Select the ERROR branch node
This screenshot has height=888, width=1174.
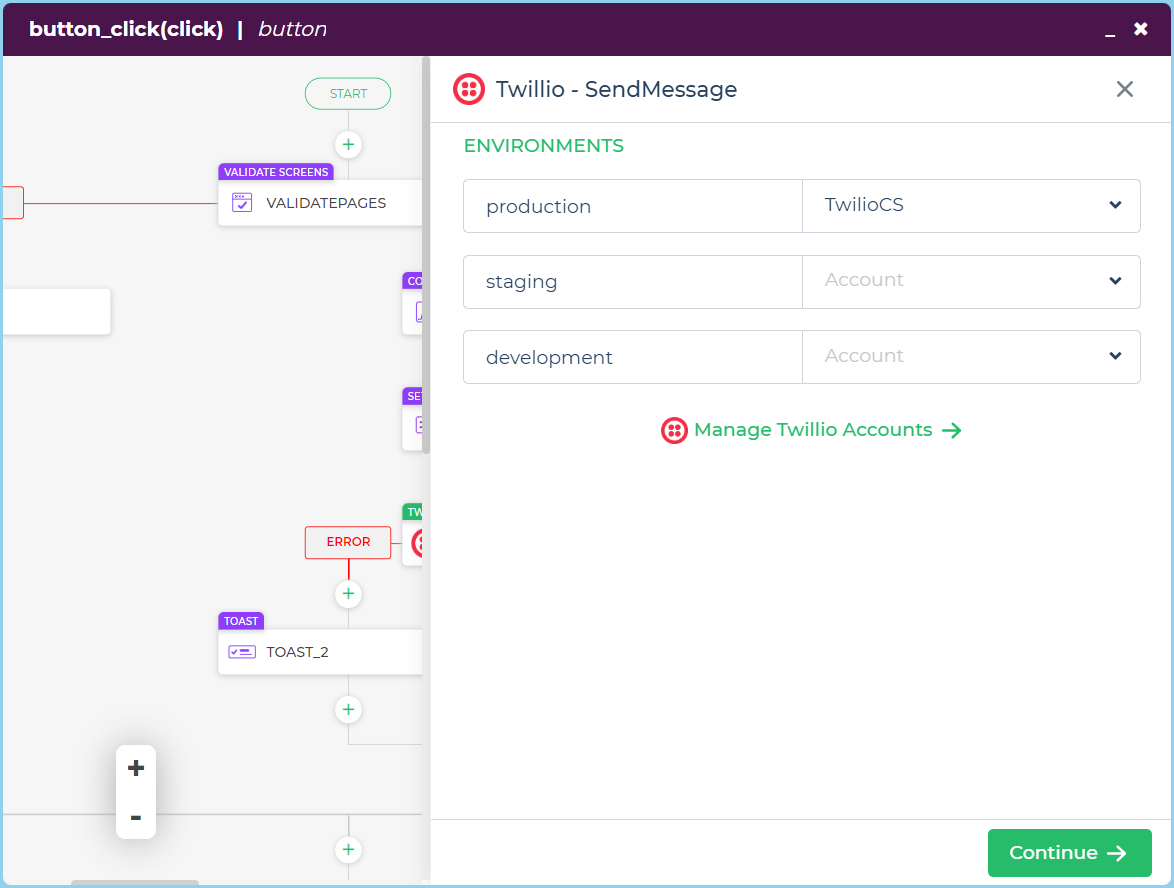click(x=348, y=542)
